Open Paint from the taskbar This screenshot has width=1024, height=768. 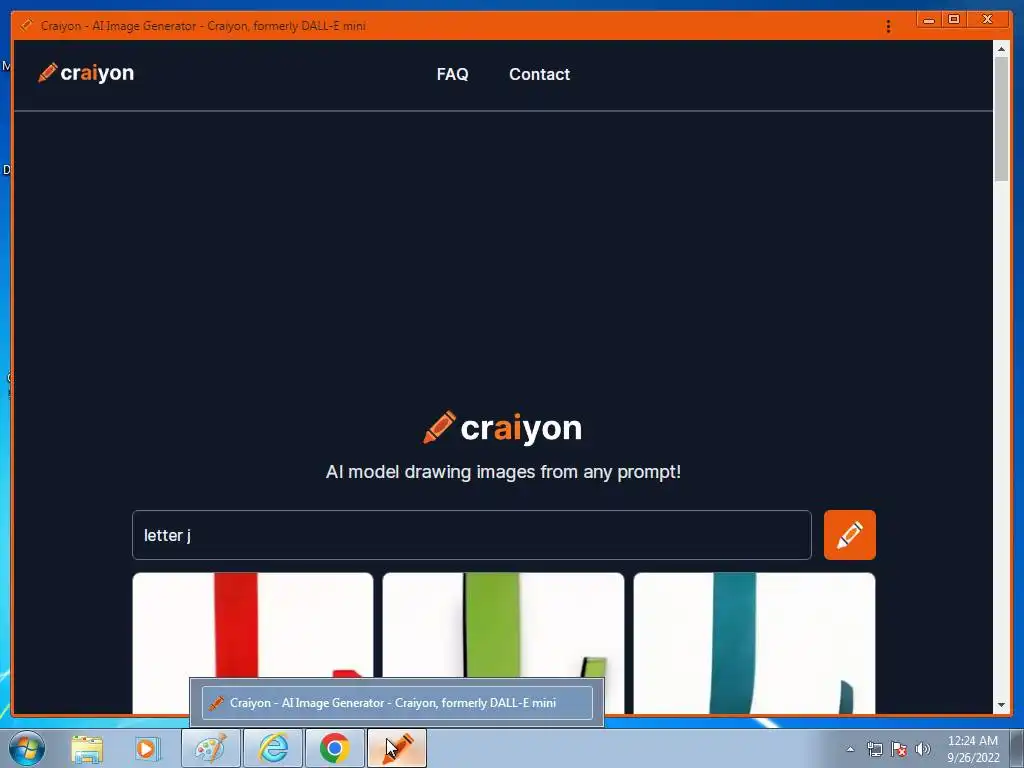[210, 748]
